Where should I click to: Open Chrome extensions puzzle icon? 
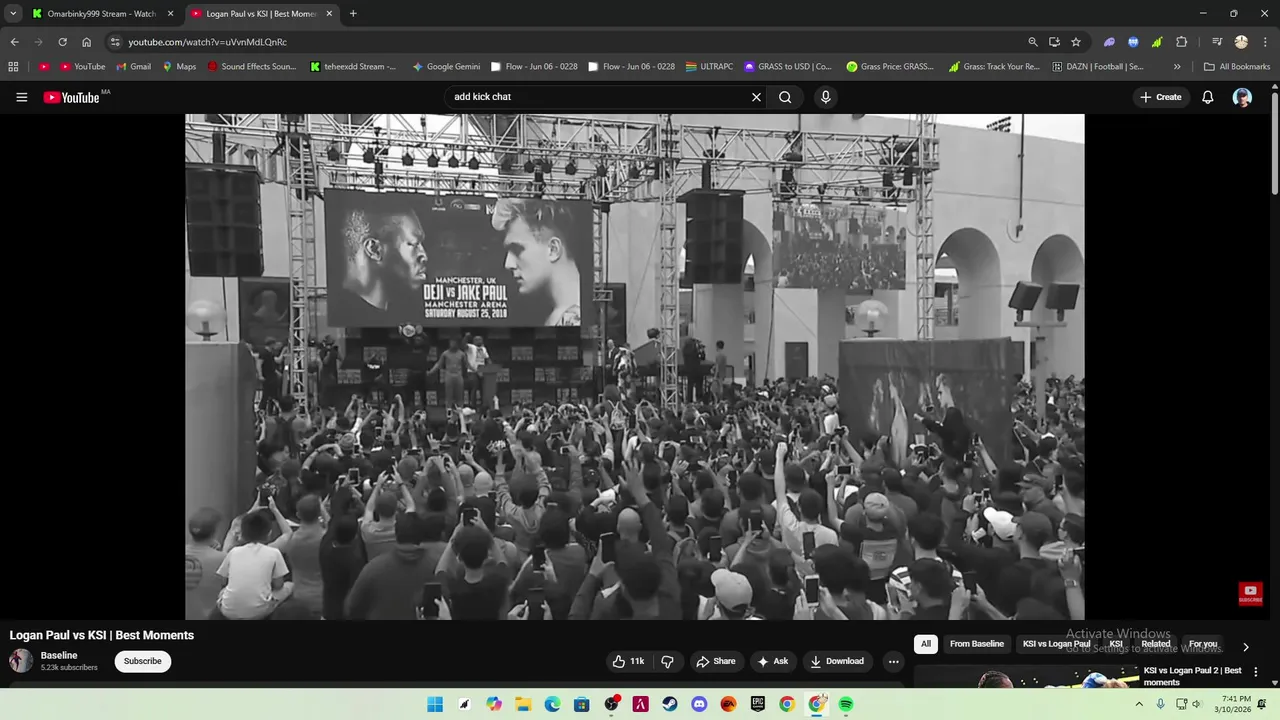[1181, 42]
